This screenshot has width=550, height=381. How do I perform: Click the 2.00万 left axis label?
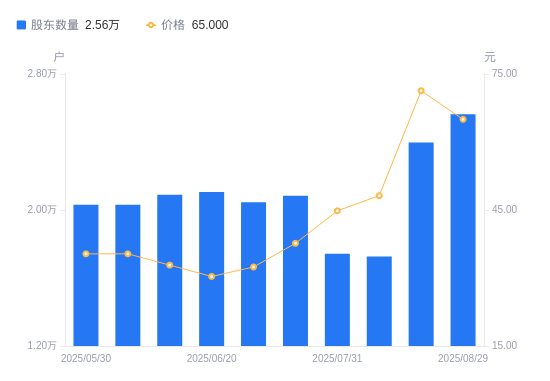[x=42, y=210]
